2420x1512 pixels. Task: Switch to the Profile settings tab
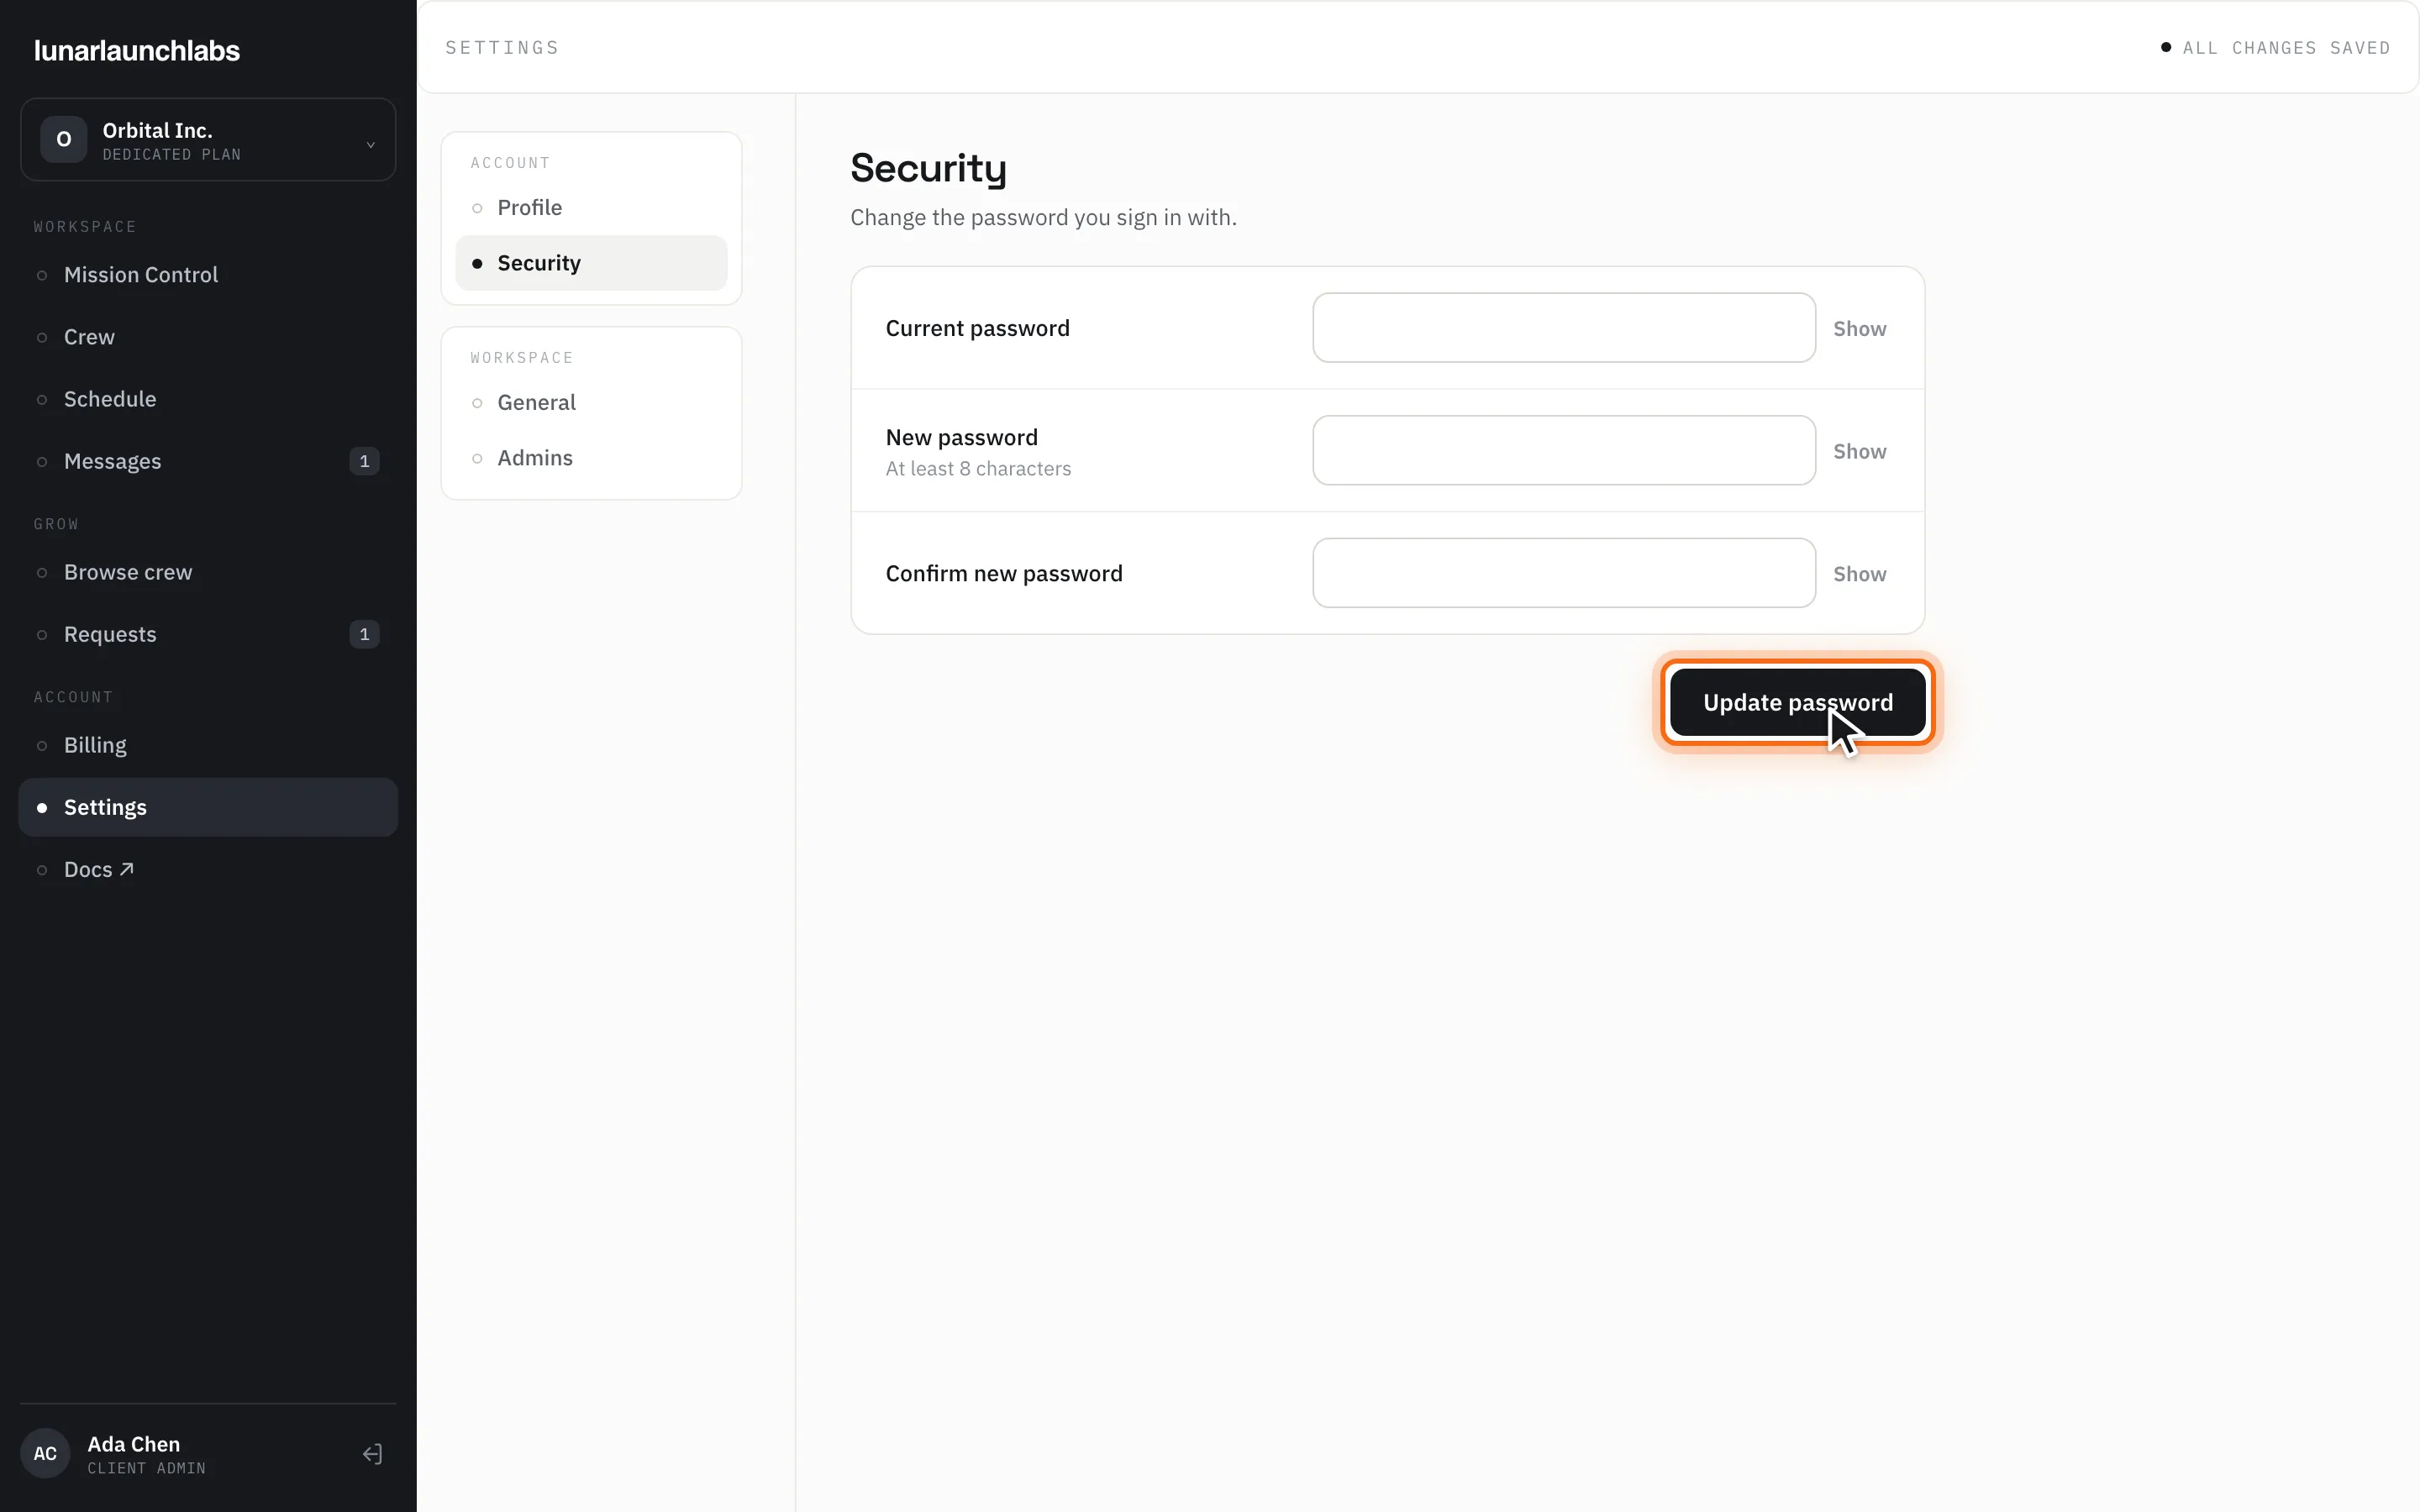click(x=591, y=208)
